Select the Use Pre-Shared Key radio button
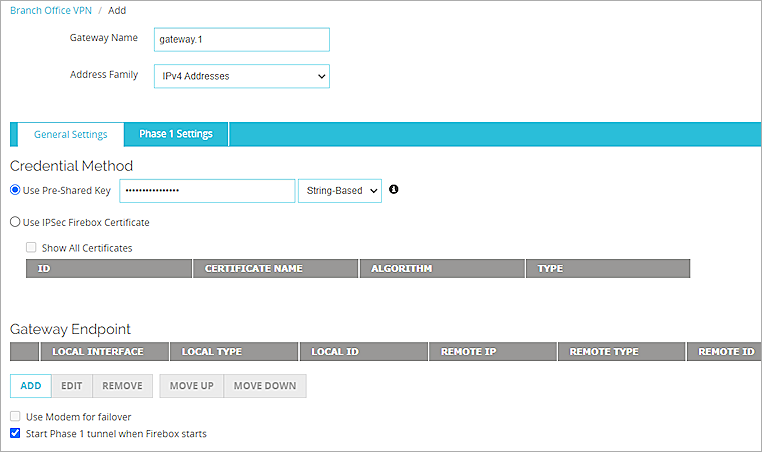762x452 pixels. pyautogui.click(x=15, y=191)
